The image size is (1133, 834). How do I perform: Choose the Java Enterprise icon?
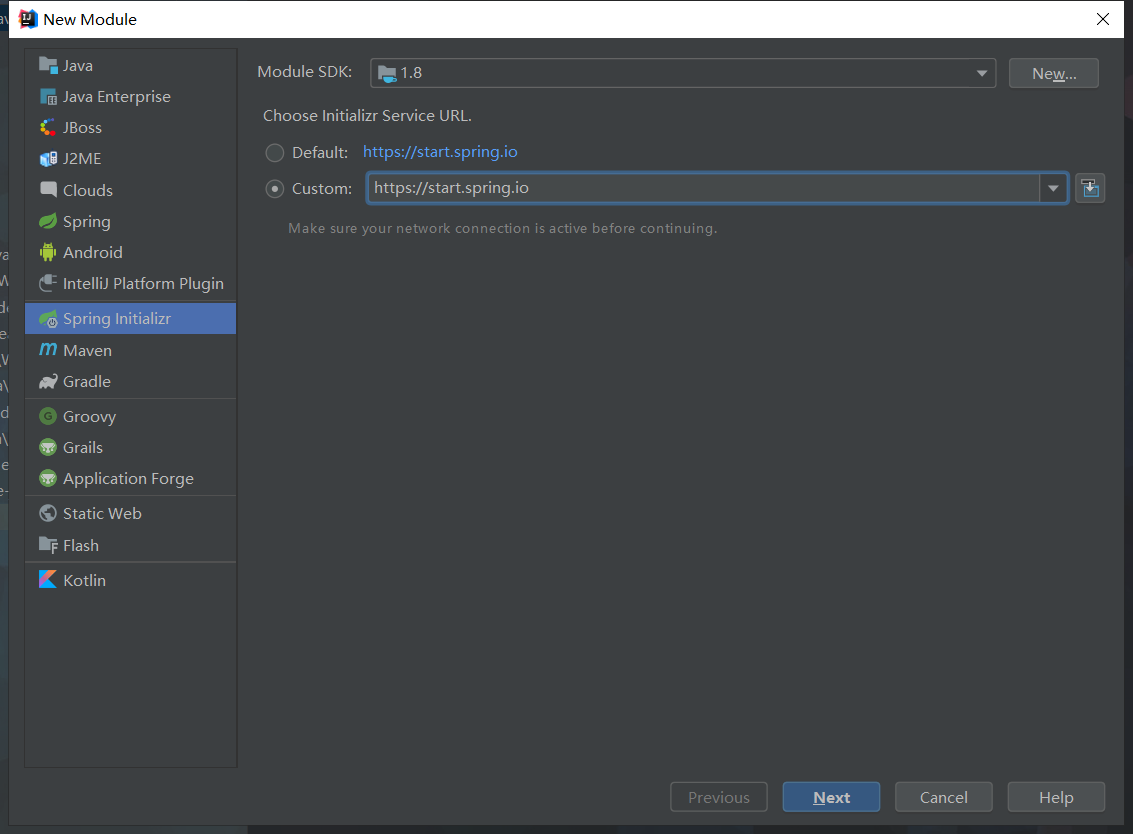pos(48,96)
